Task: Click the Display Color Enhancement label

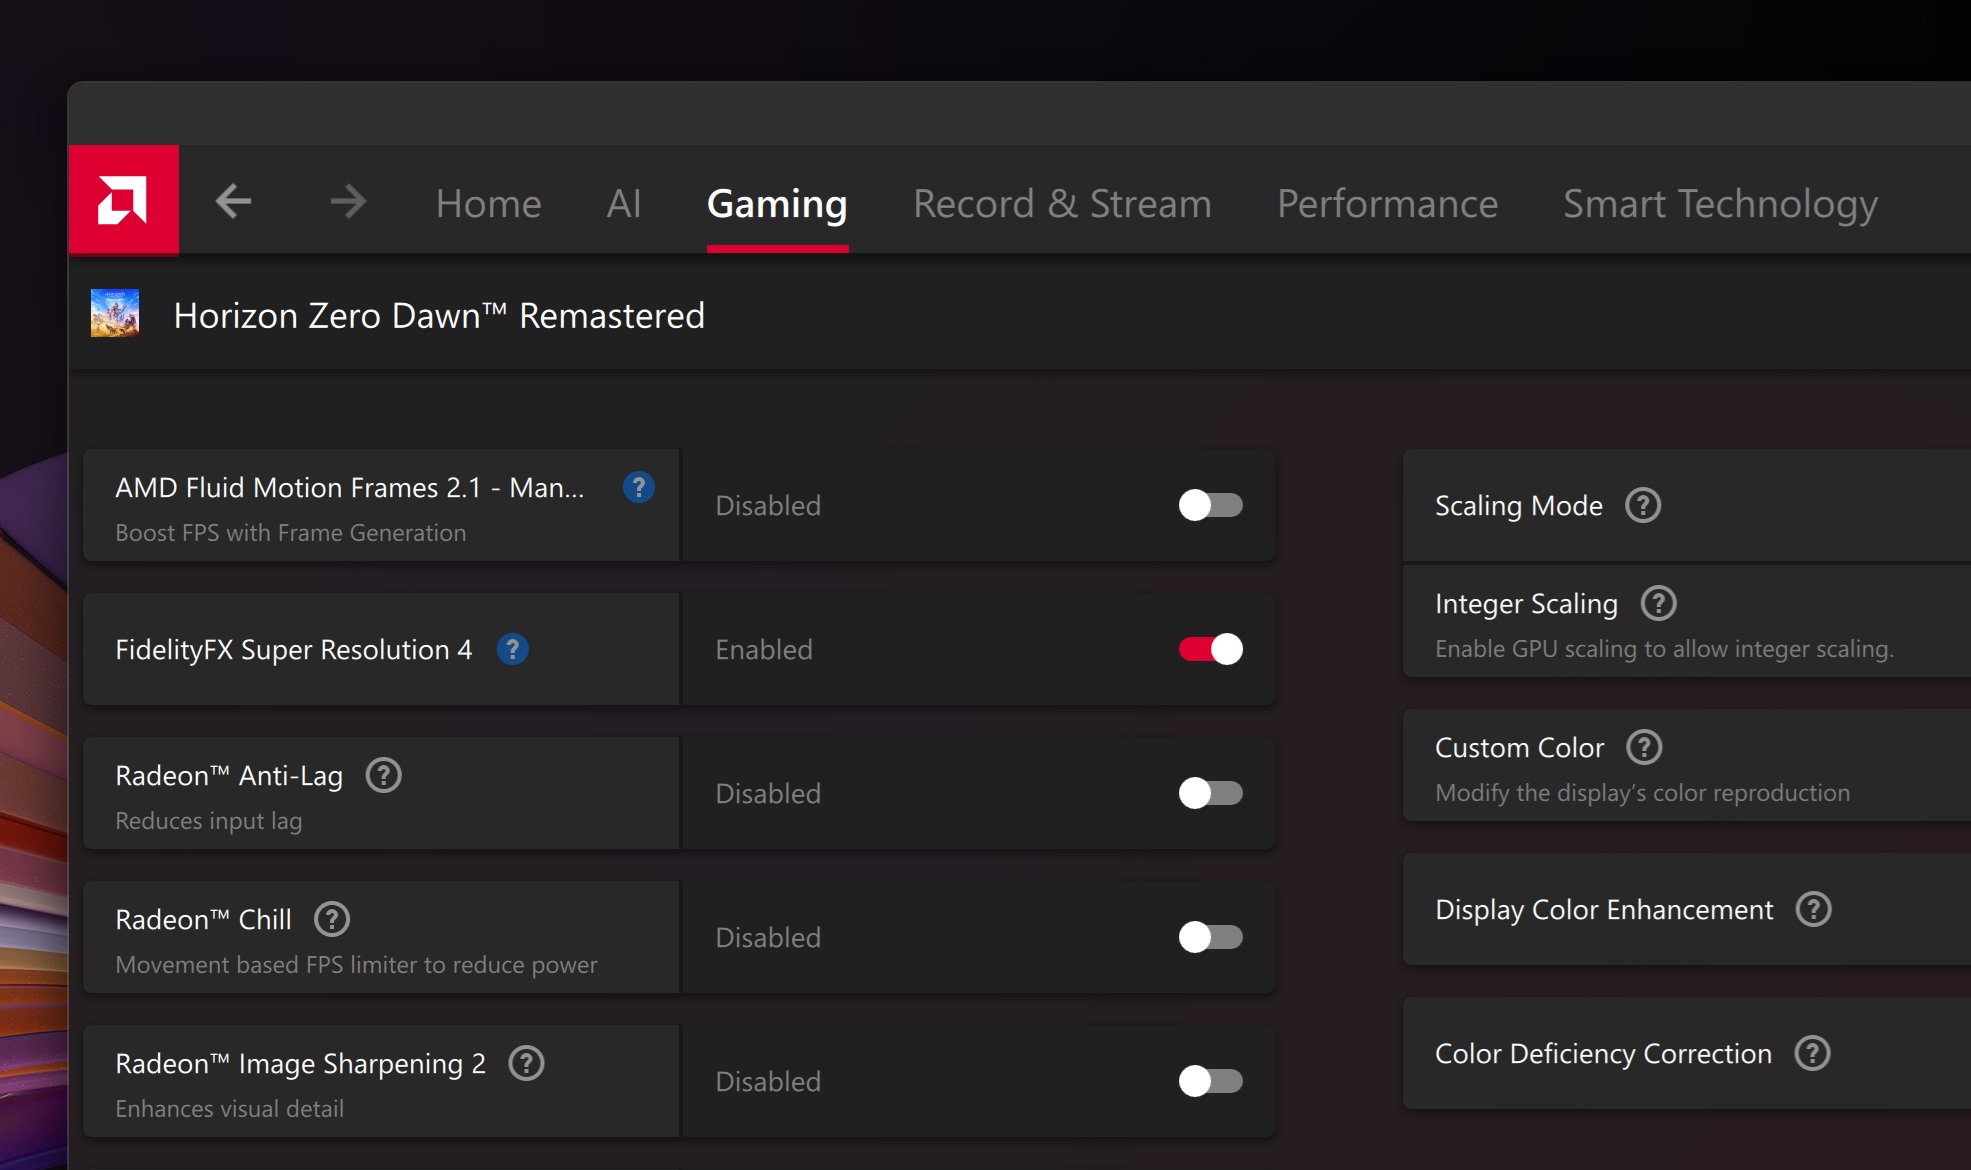Action: pyautogui.click(x=1604, y=910)
